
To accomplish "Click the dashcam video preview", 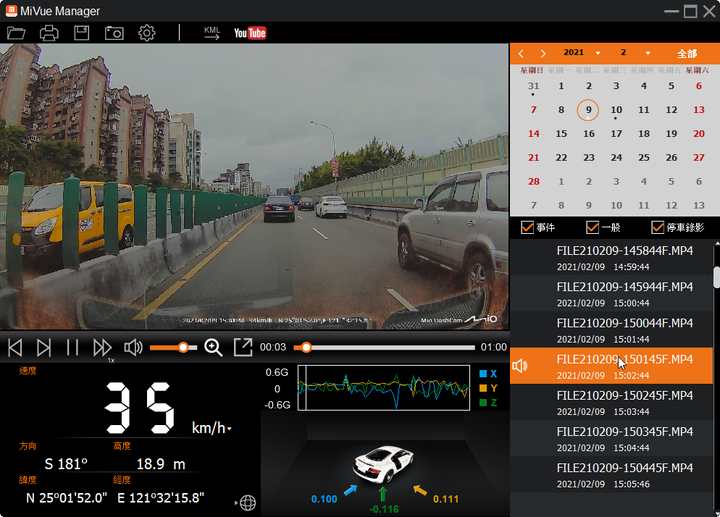I will point(254,186).
